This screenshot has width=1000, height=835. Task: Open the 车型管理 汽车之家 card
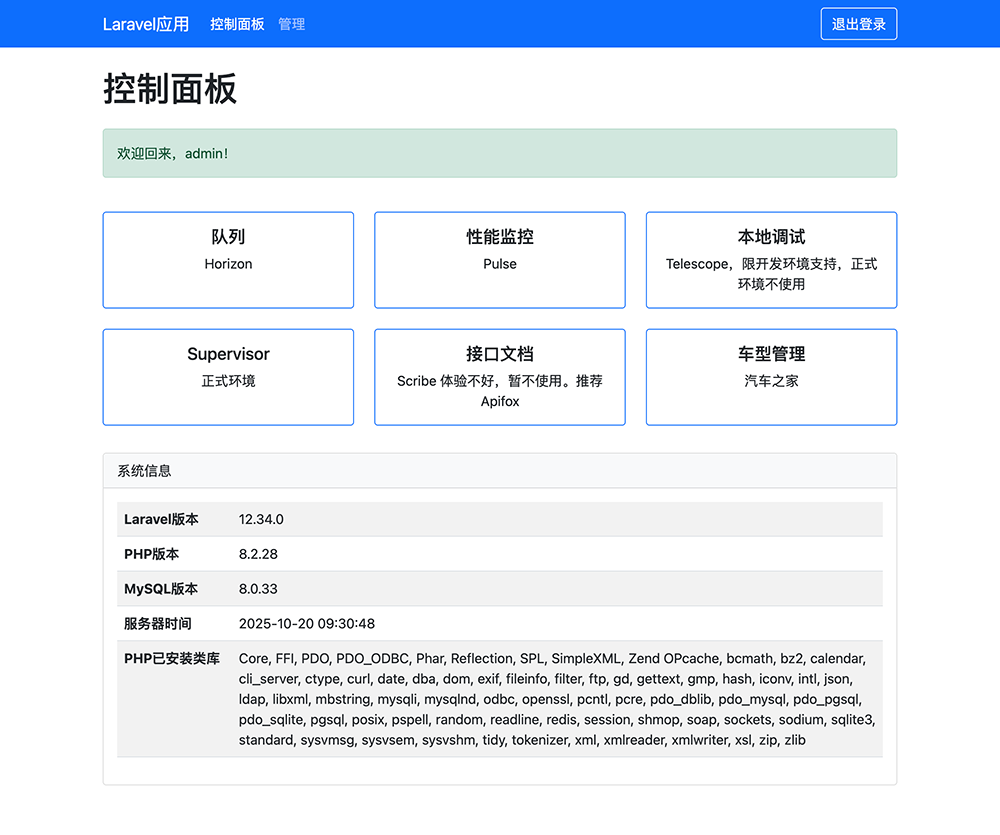(771, 377)
